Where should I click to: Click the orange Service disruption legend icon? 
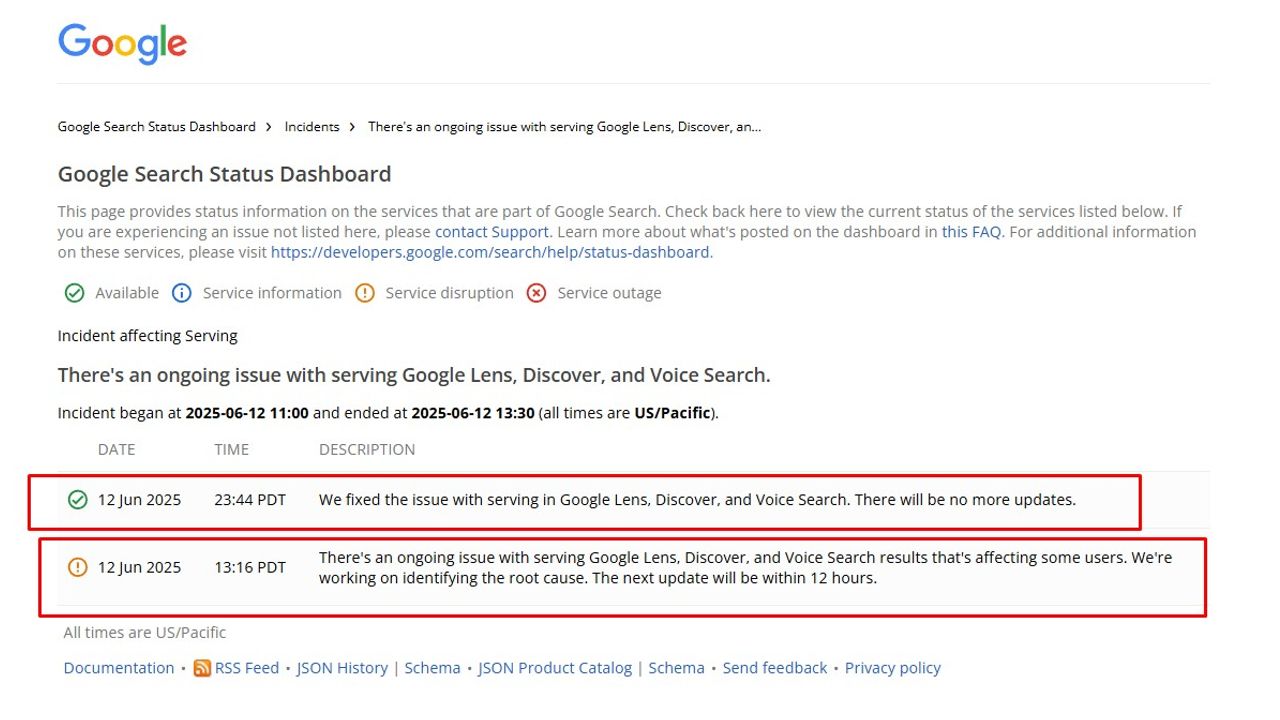(365, 293)
